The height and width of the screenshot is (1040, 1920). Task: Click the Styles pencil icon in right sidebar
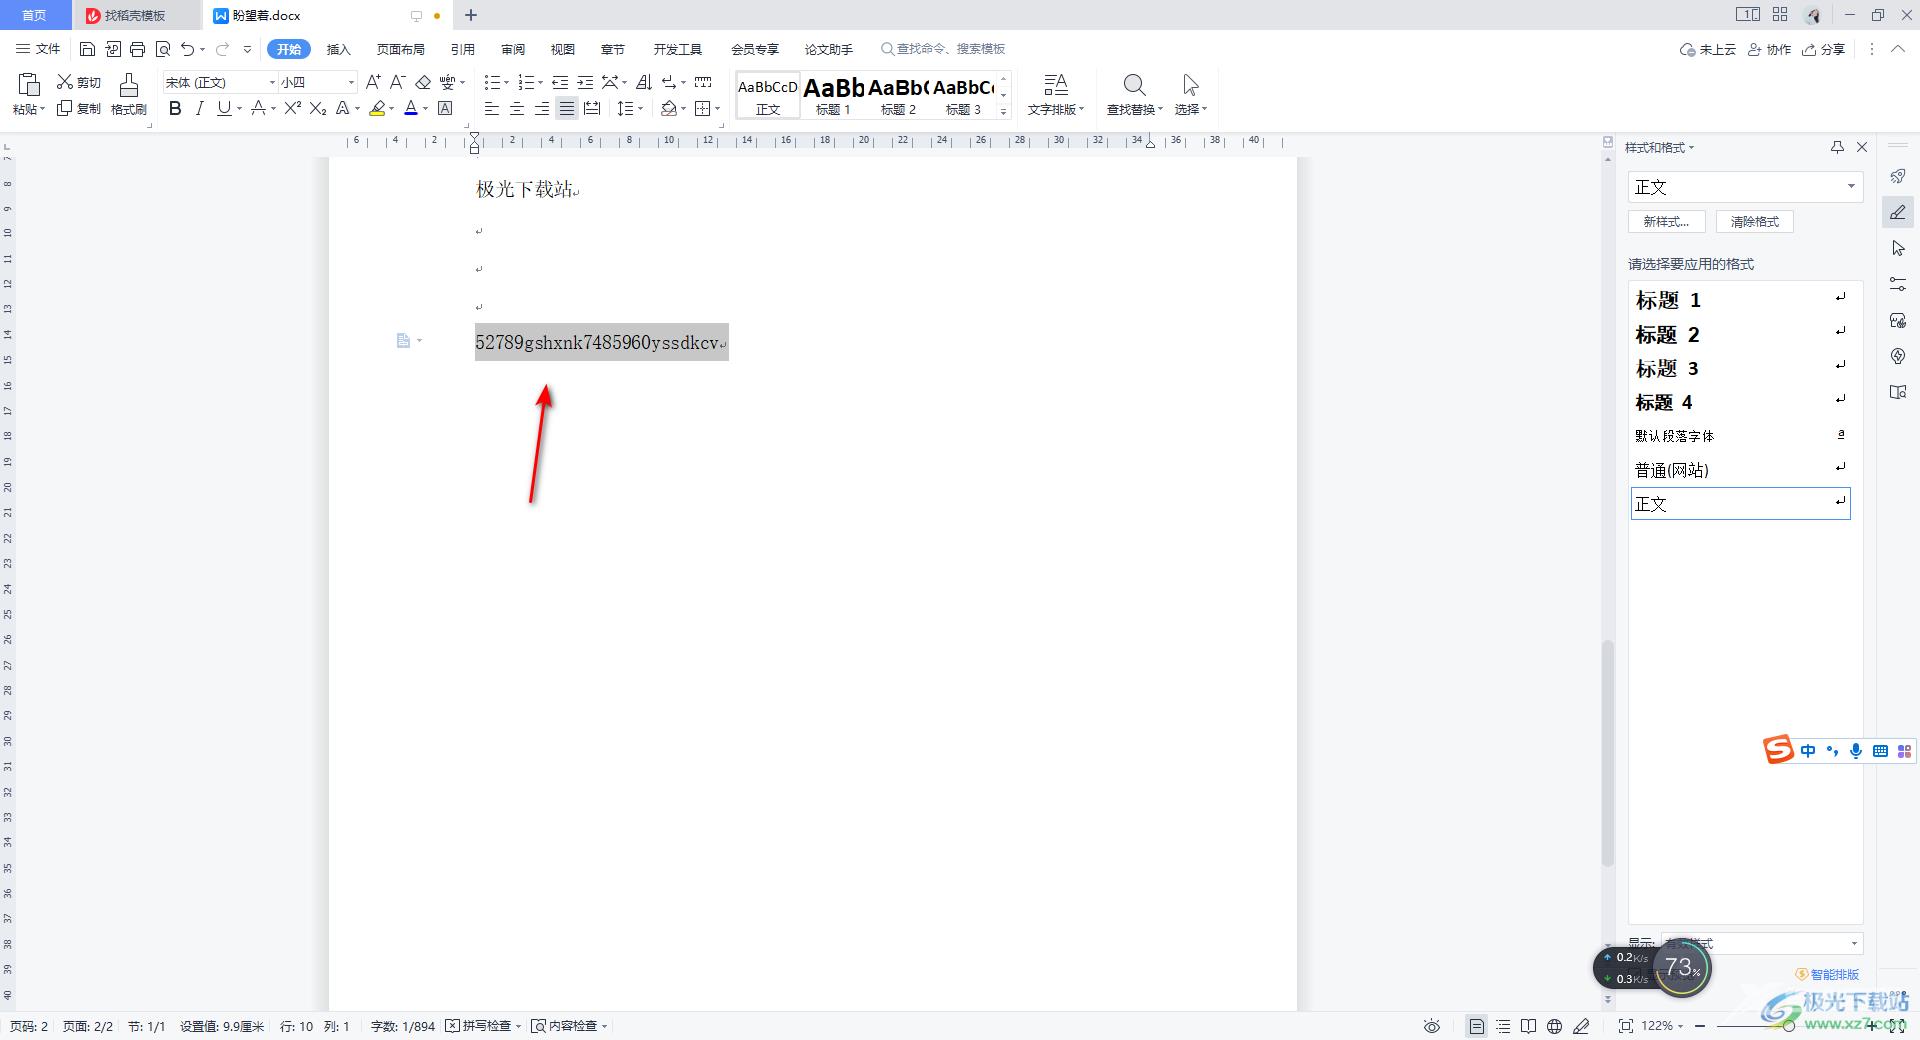coord(1898,212)
